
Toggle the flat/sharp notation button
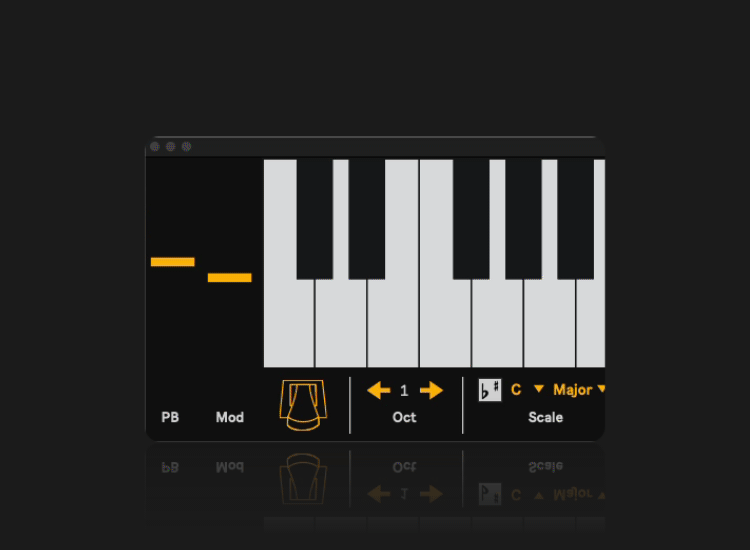pos(490,390)
